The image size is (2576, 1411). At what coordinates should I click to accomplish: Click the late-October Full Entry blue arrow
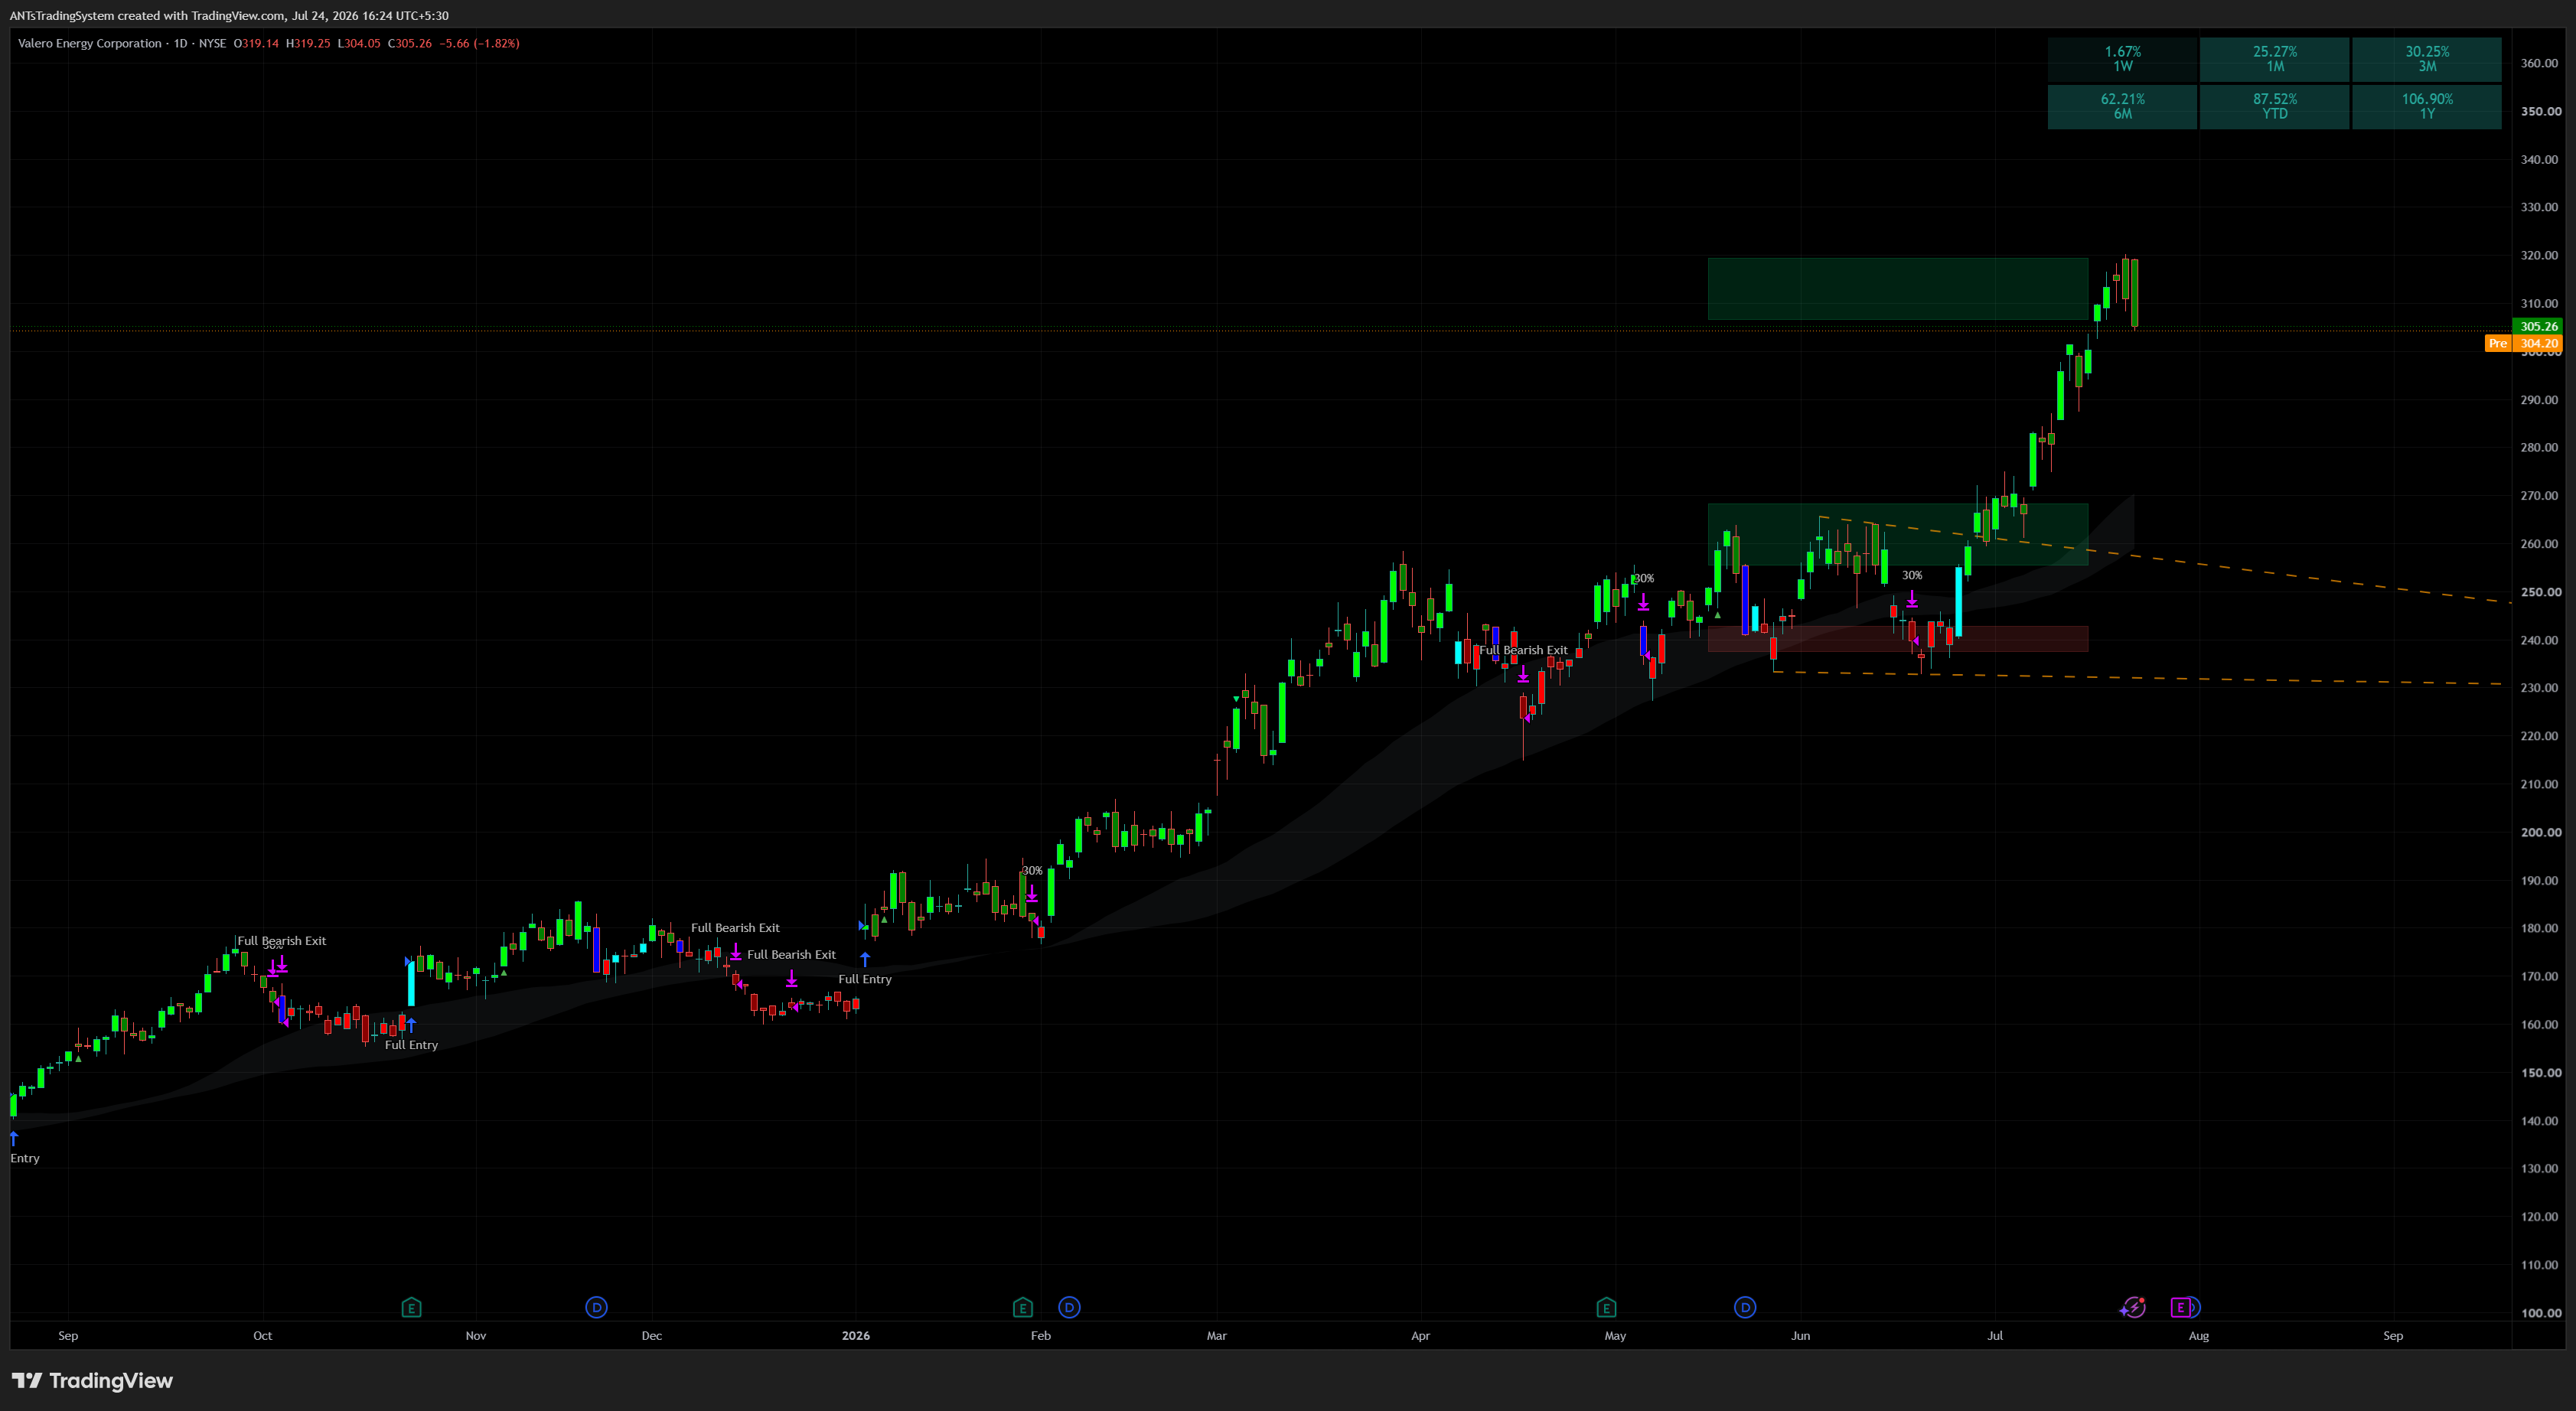(411, 1025)
